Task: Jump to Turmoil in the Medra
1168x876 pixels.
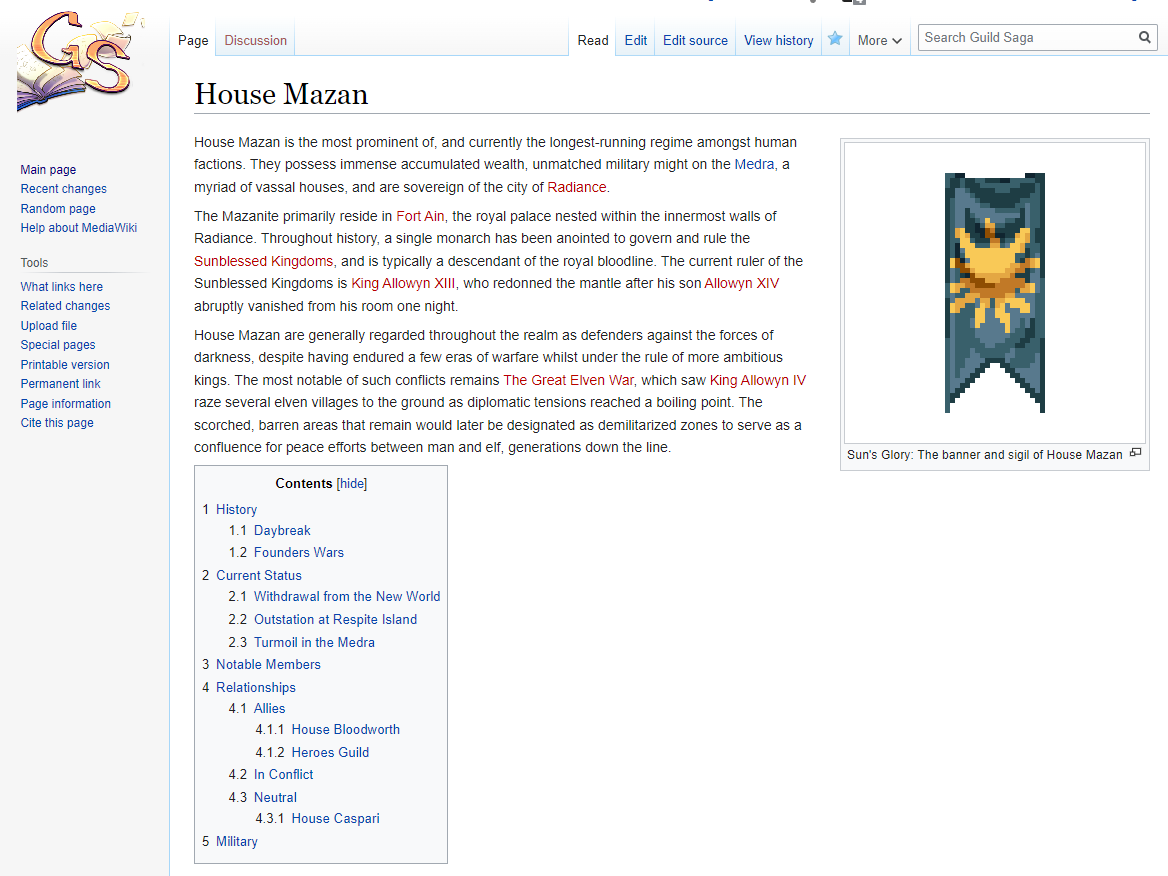Action: pyautogui.click(x=314, y=643)
